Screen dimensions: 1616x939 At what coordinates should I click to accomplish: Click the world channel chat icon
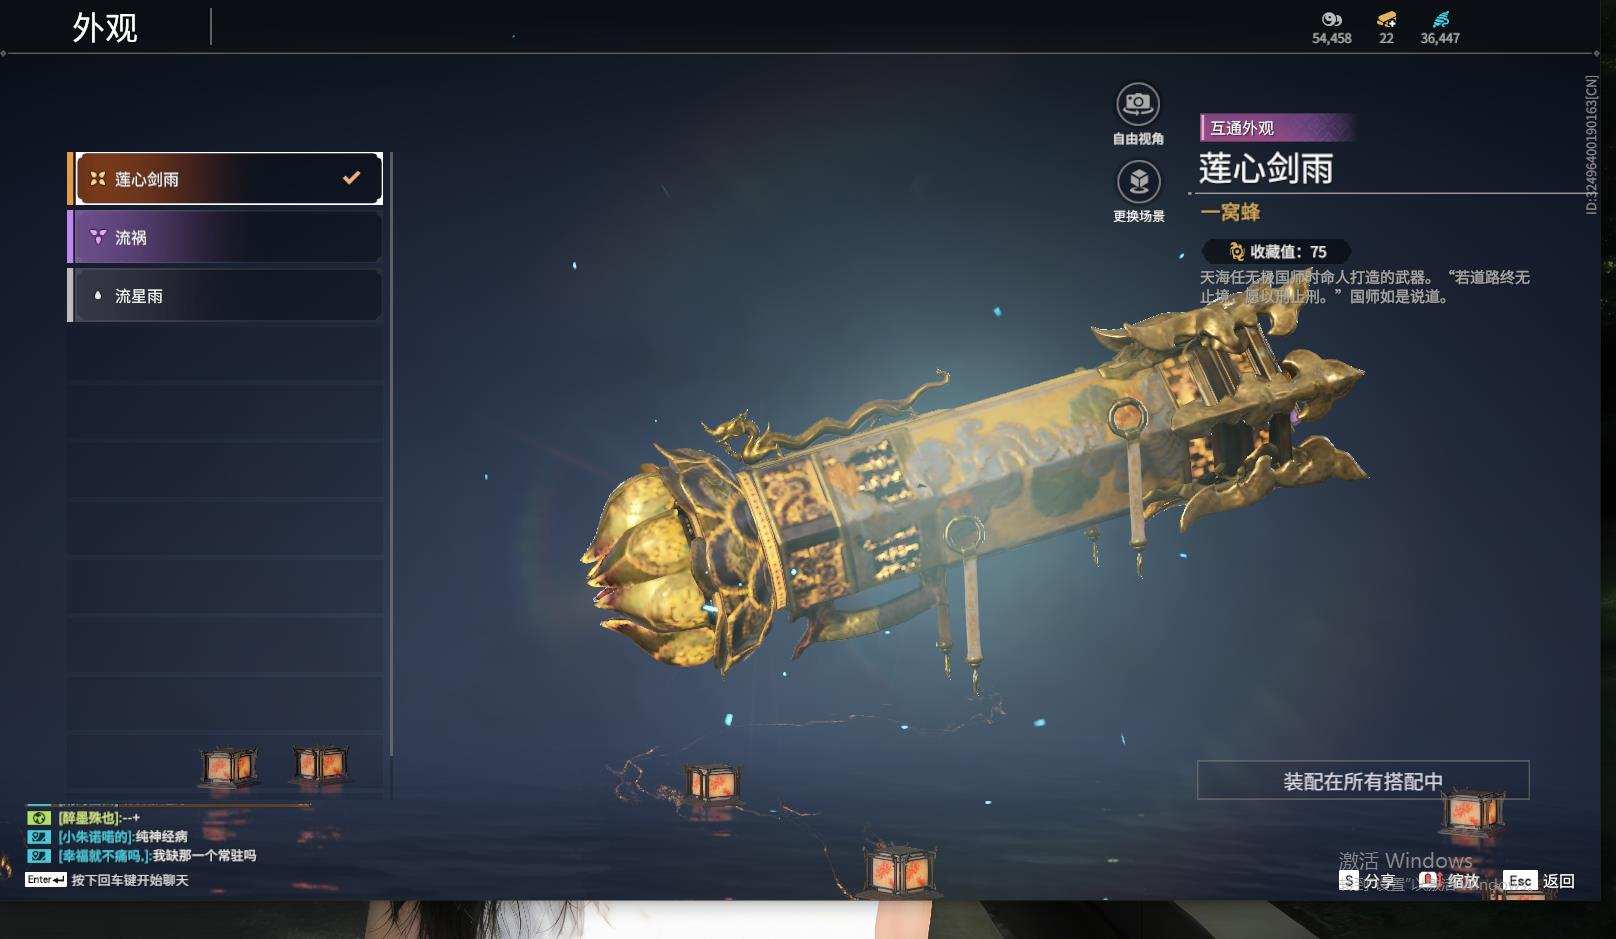[38, 818]
